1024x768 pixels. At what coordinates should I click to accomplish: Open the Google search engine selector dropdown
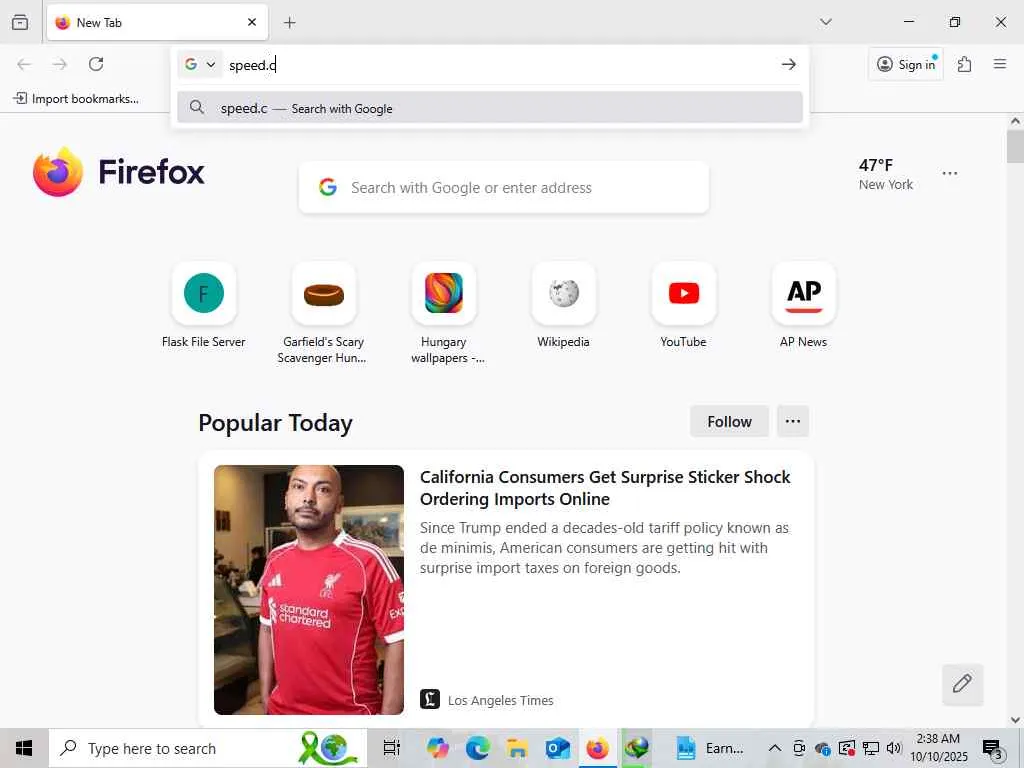point(200,64)
